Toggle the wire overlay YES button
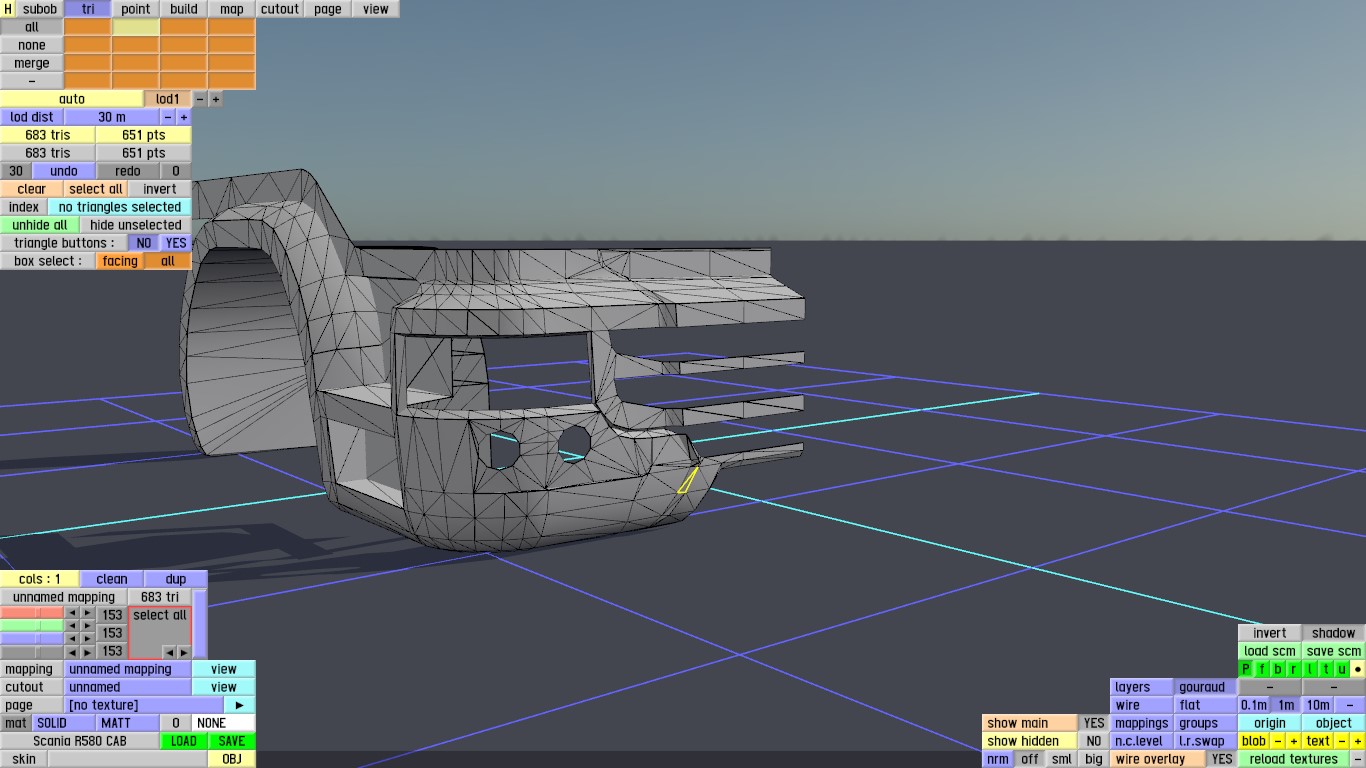The image size is (1366, 768). coord(1222,759)
